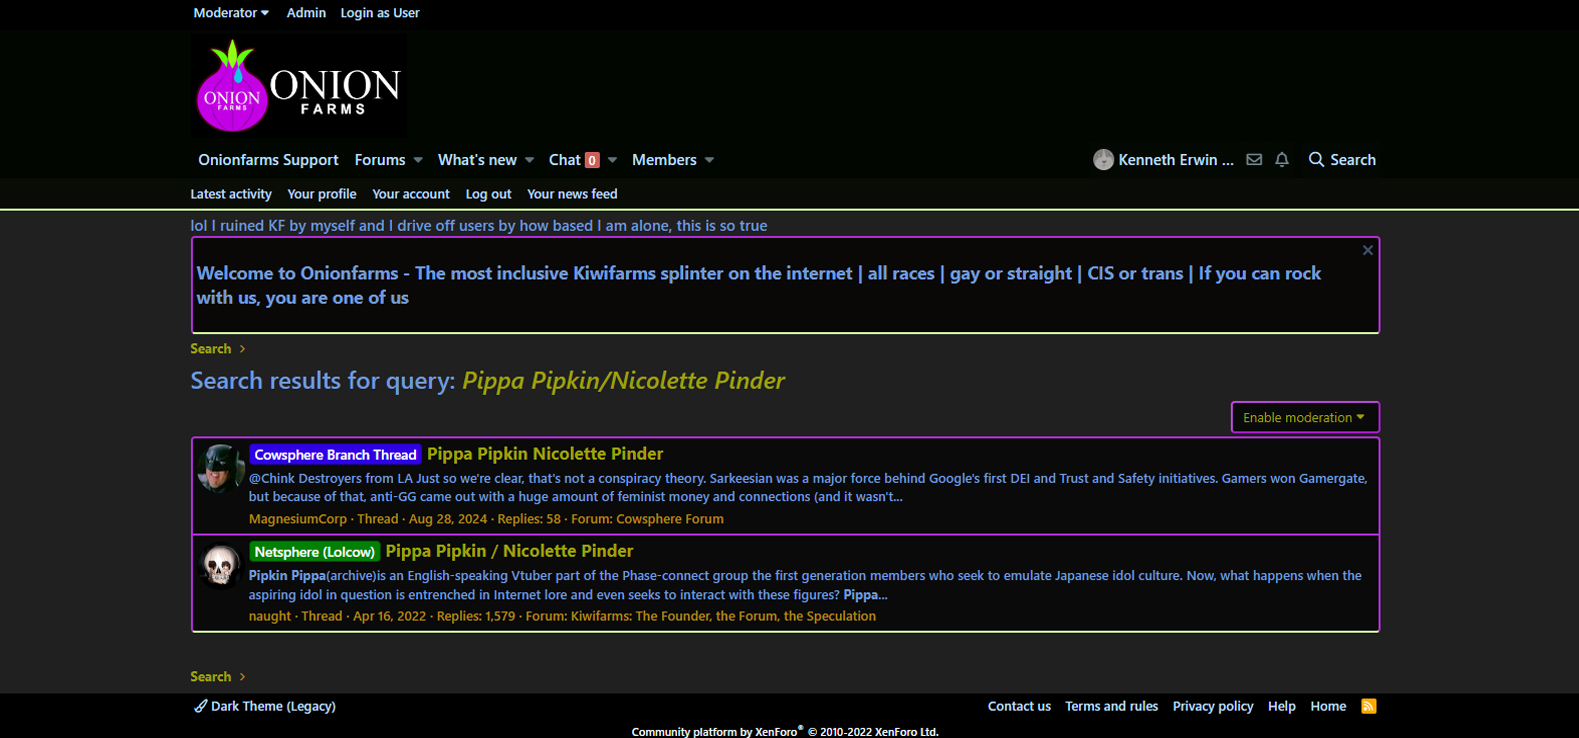Open the Help footer link

pos(1282,706)
